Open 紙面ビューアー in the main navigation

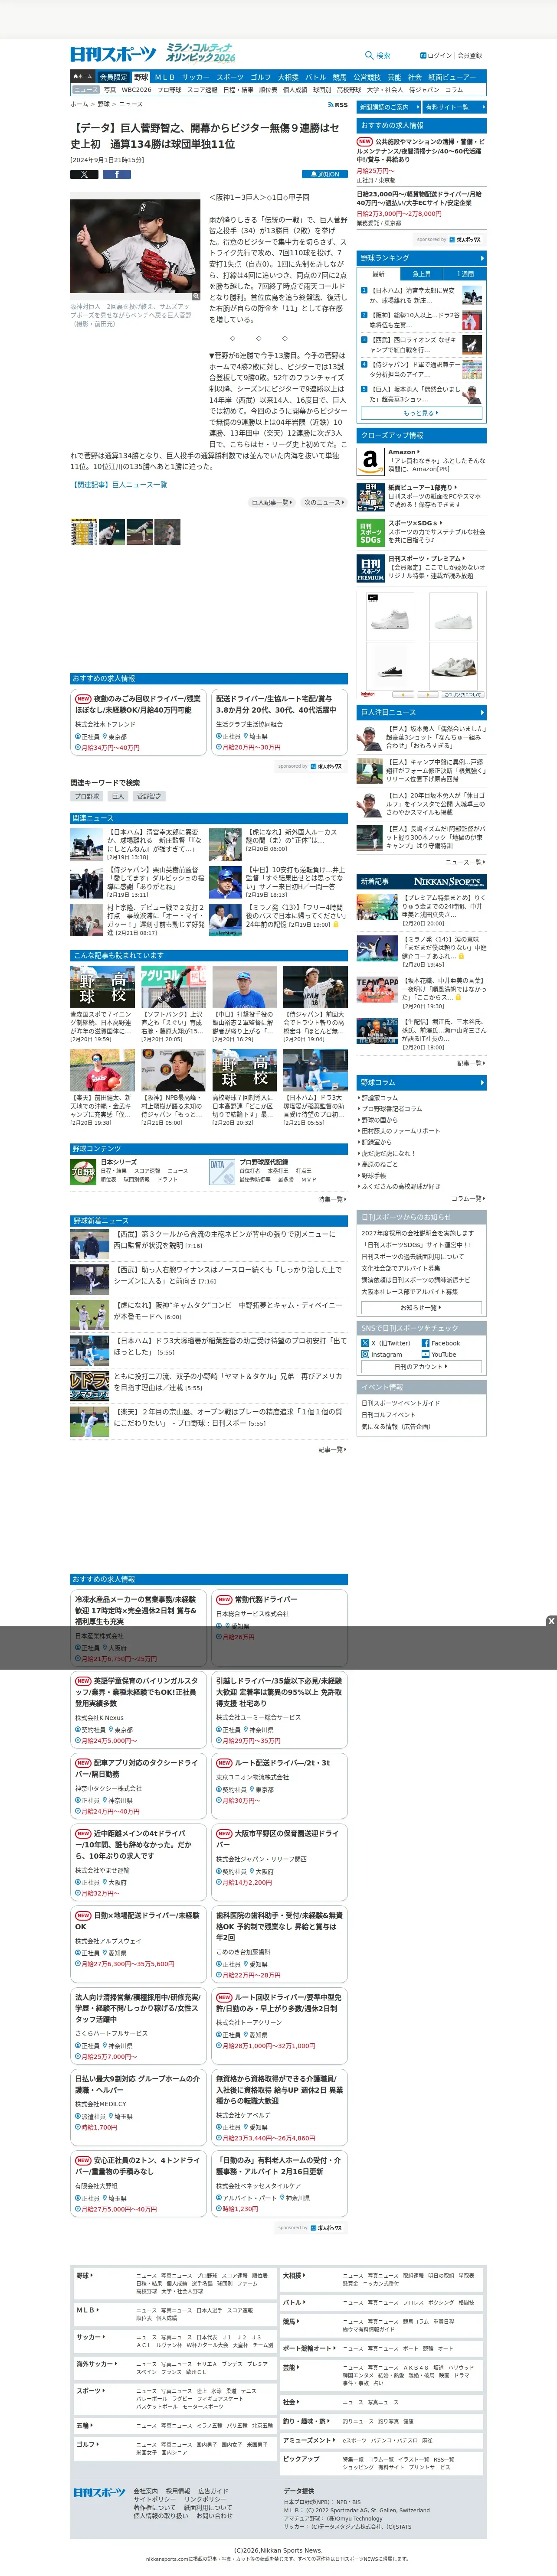click(x=452, y=77)
